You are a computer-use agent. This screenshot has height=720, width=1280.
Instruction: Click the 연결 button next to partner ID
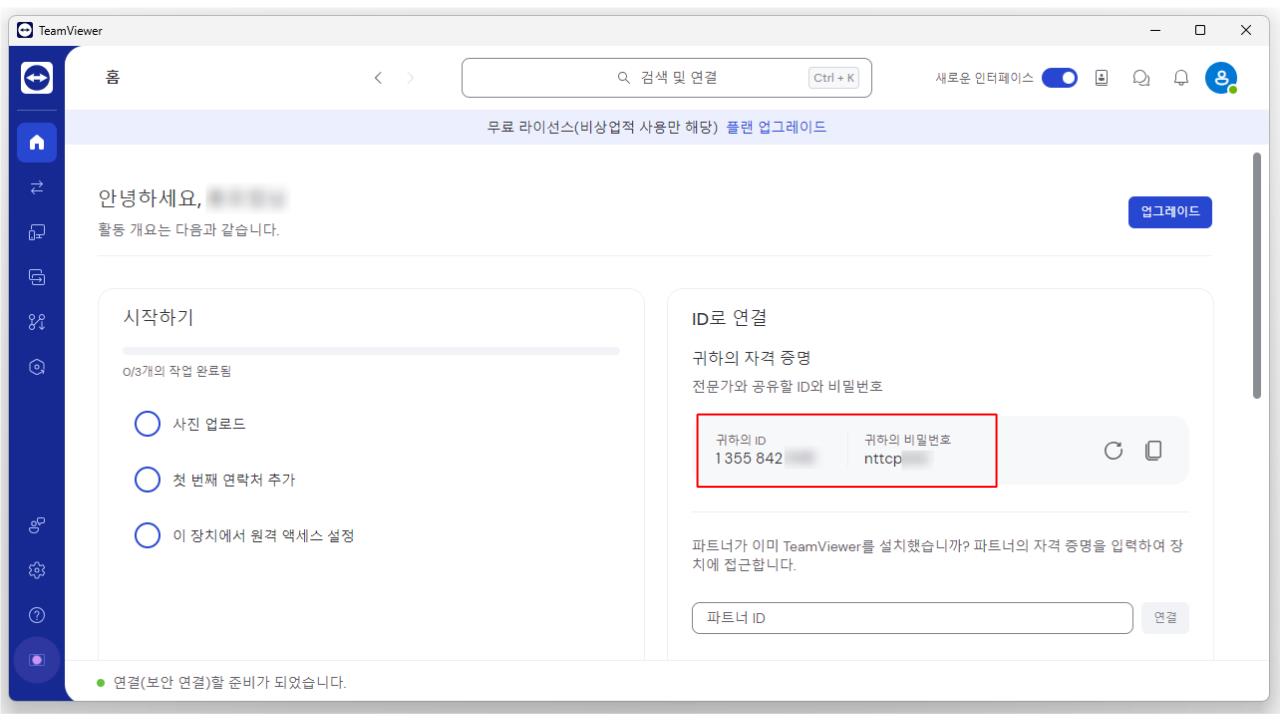click(1164, 618)
